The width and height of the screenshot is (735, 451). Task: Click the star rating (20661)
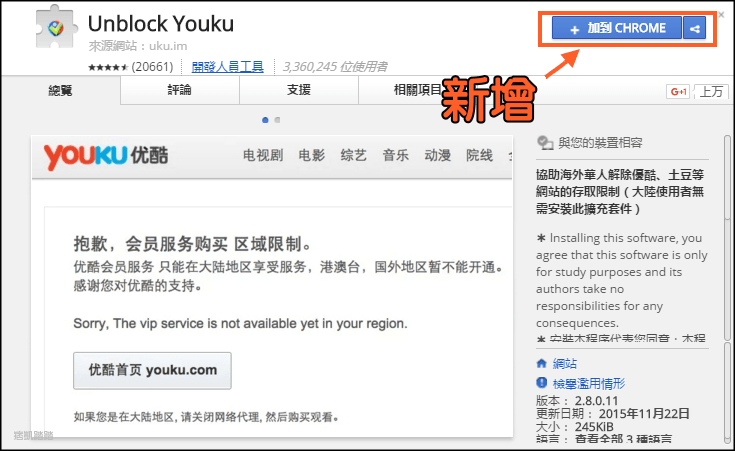tap(131, 67)
